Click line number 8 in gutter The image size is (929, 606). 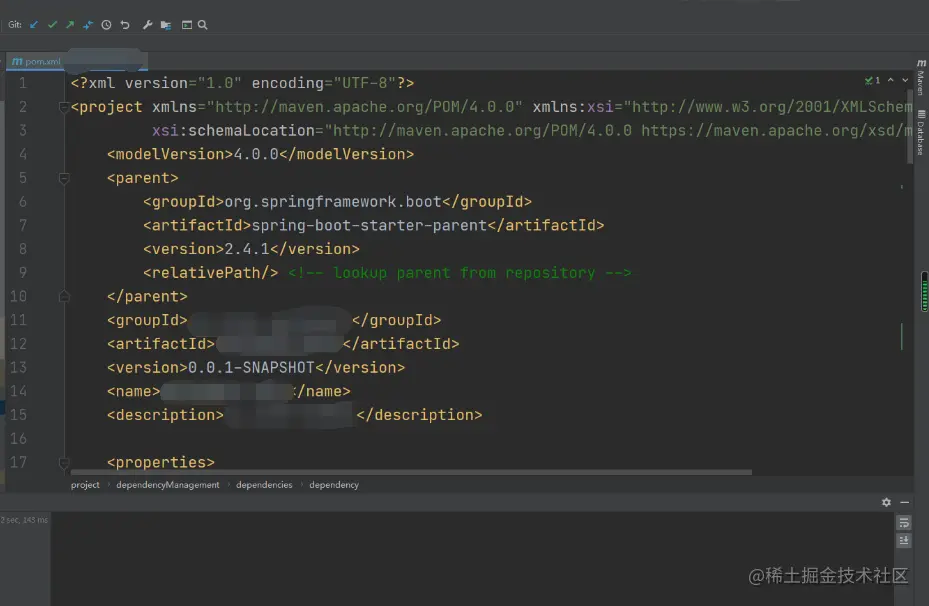(x=23, y=249)
